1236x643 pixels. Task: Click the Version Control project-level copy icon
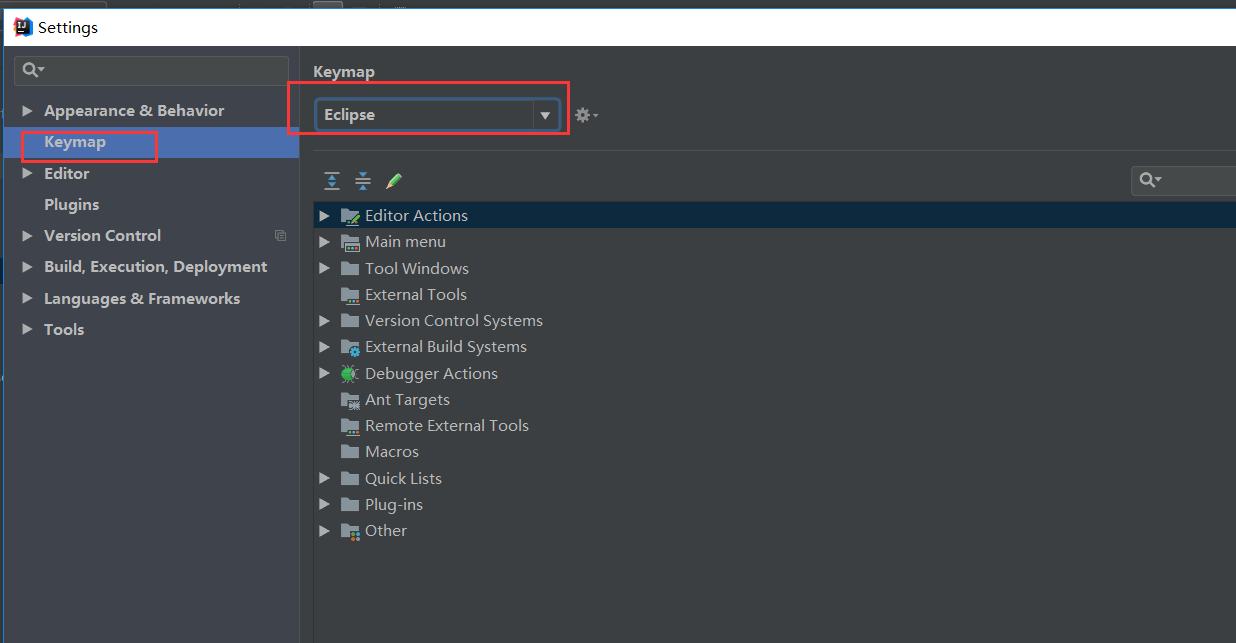click(x=280, y=236)
